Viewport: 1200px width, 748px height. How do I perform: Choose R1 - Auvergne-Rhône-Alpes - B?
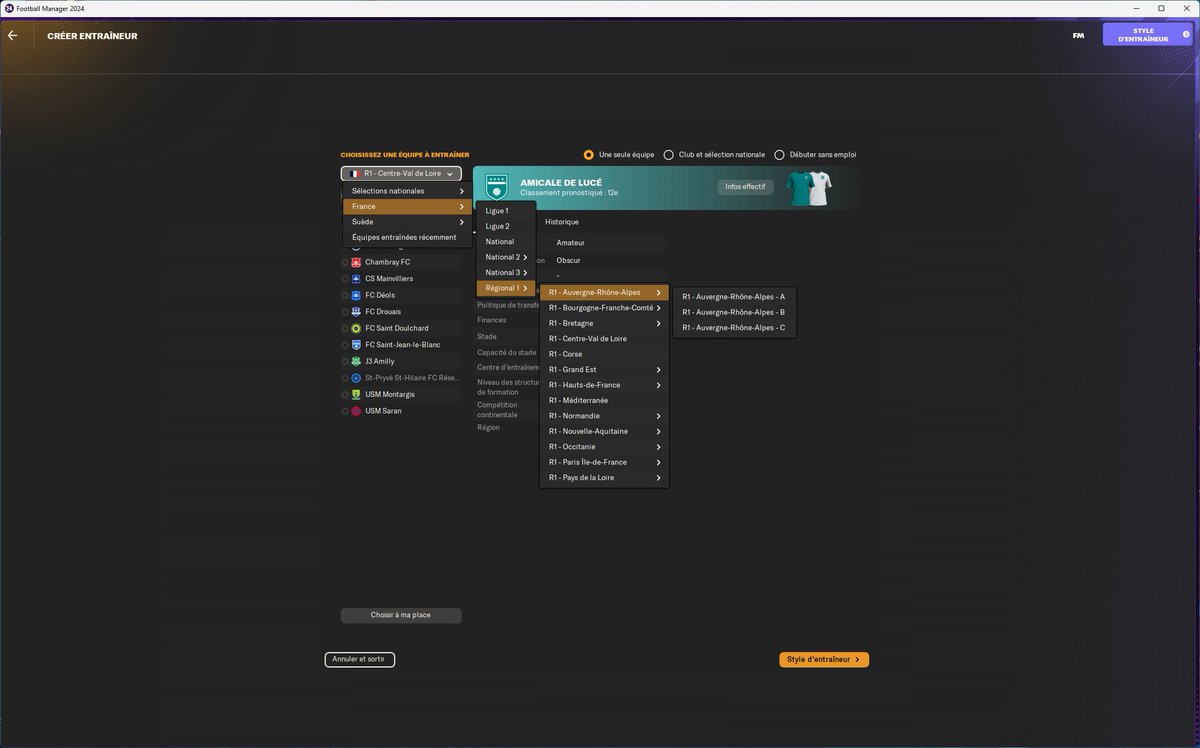click(x=735, y=312)
